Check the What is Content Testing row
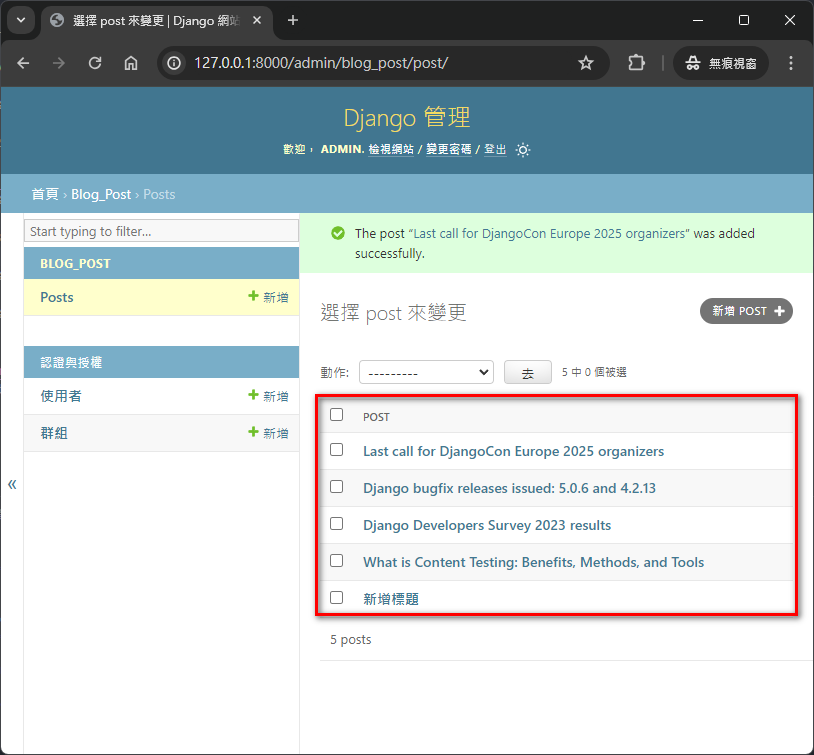Image resolution: width=814 pixels, height=755 pixels. pos(336,561)
